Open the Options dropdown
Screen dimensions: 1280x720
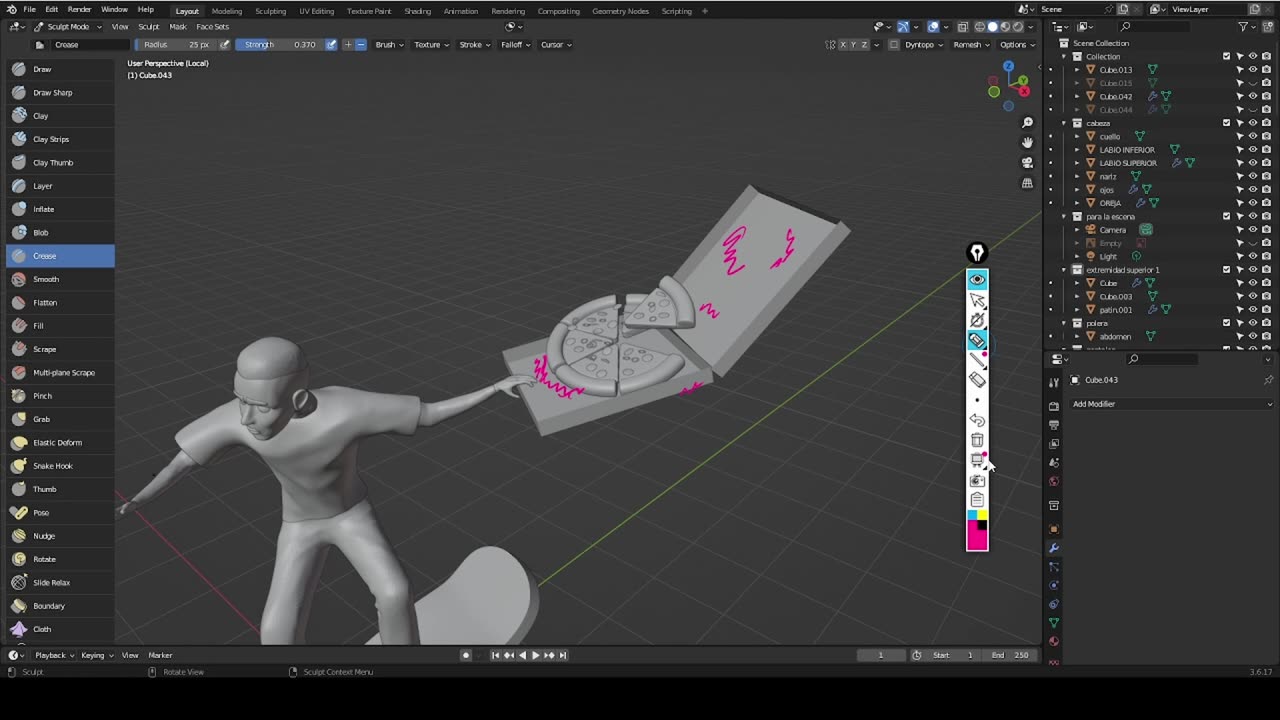click(1016, 45)
